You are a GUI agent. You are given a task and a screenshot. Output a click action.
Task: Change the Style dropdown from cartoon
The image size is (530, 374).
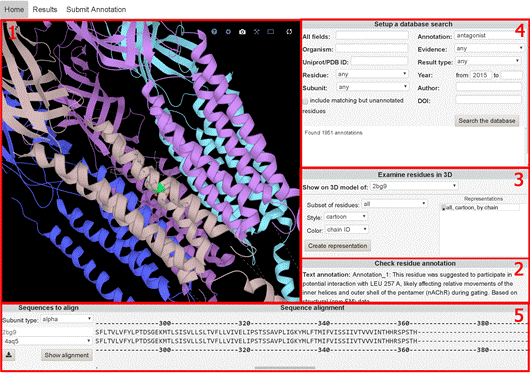coord(346,217)
